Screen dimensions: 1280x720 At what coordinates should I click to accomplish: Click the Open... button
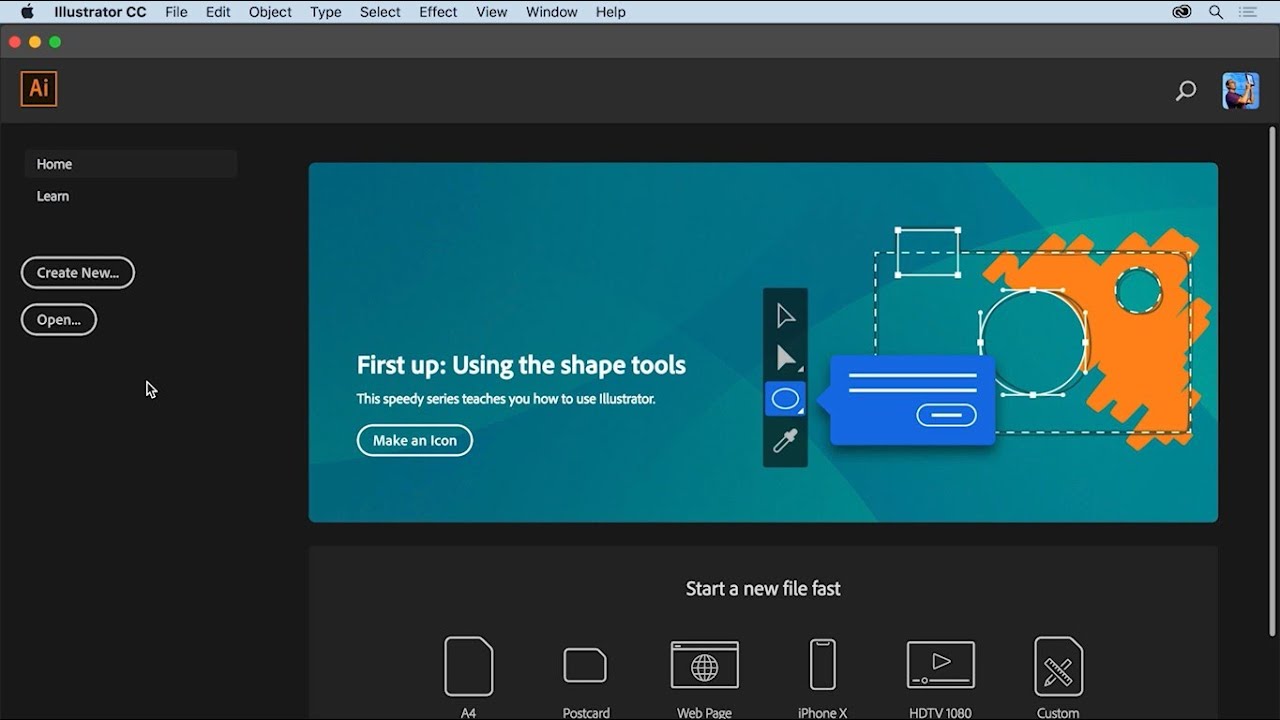[x=59, y=319]
